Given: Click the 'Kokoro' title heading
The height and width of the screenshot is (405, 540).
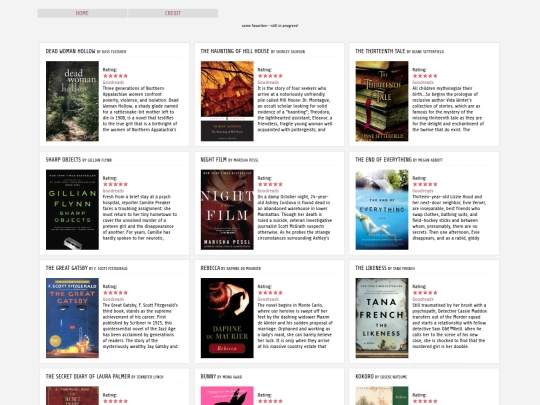Looking at the screenshot, I should (x=364, y=377).
